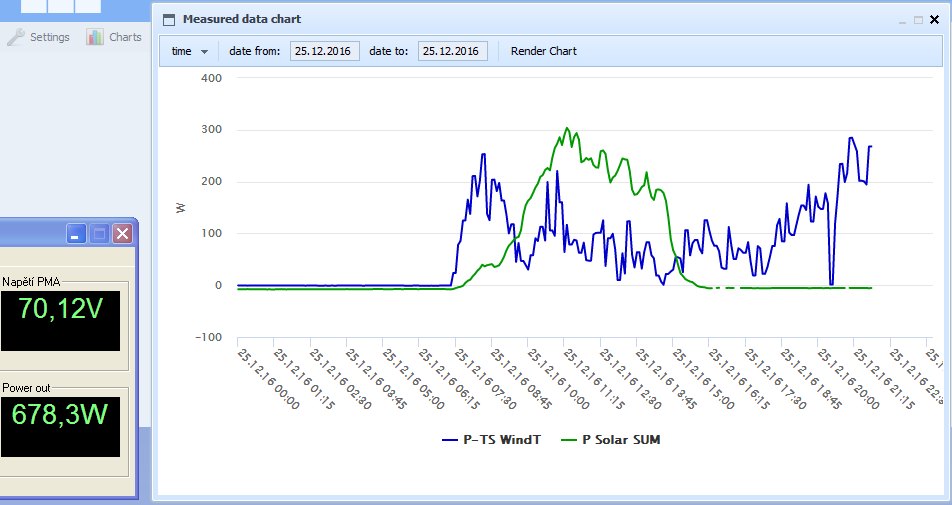Viewport: 952px width, 505px height.
Task: Minimize the small gauge window
Action: tap(77, 234)
